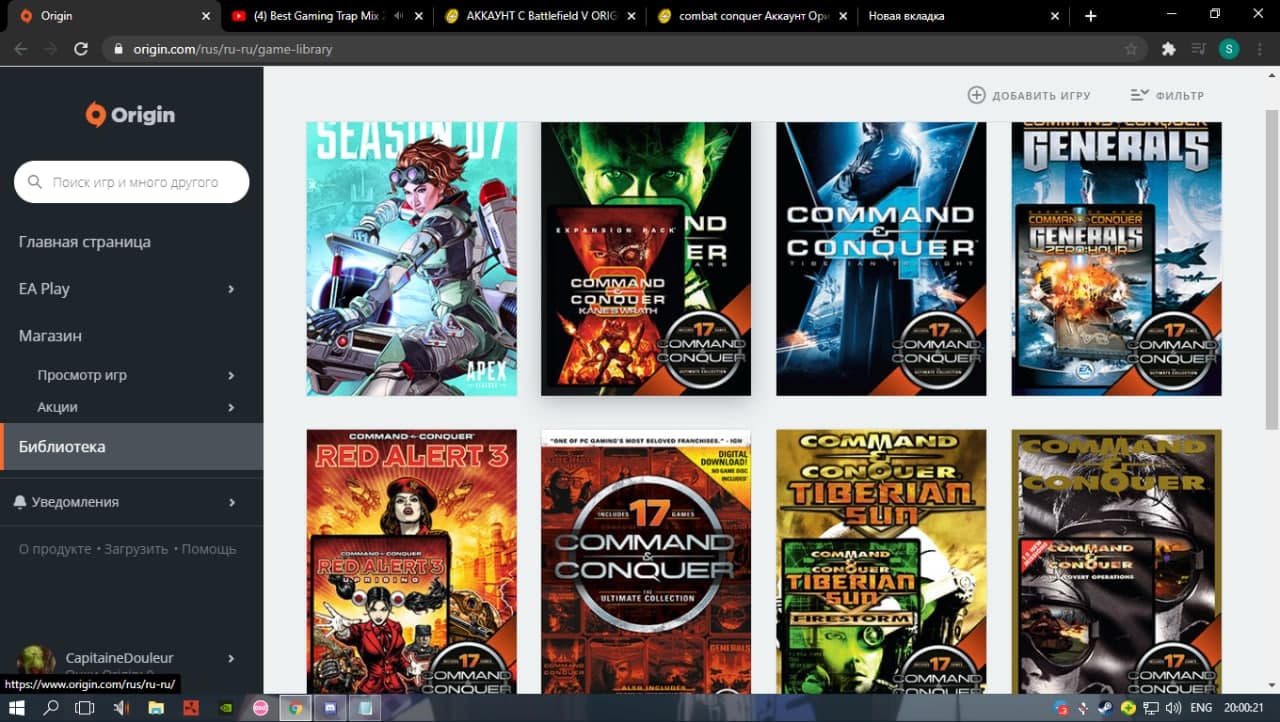The height and width of the screenshot is (722, 1280).
Task: Open File Explorer from taskbar
Action: (x=156, y=708)
